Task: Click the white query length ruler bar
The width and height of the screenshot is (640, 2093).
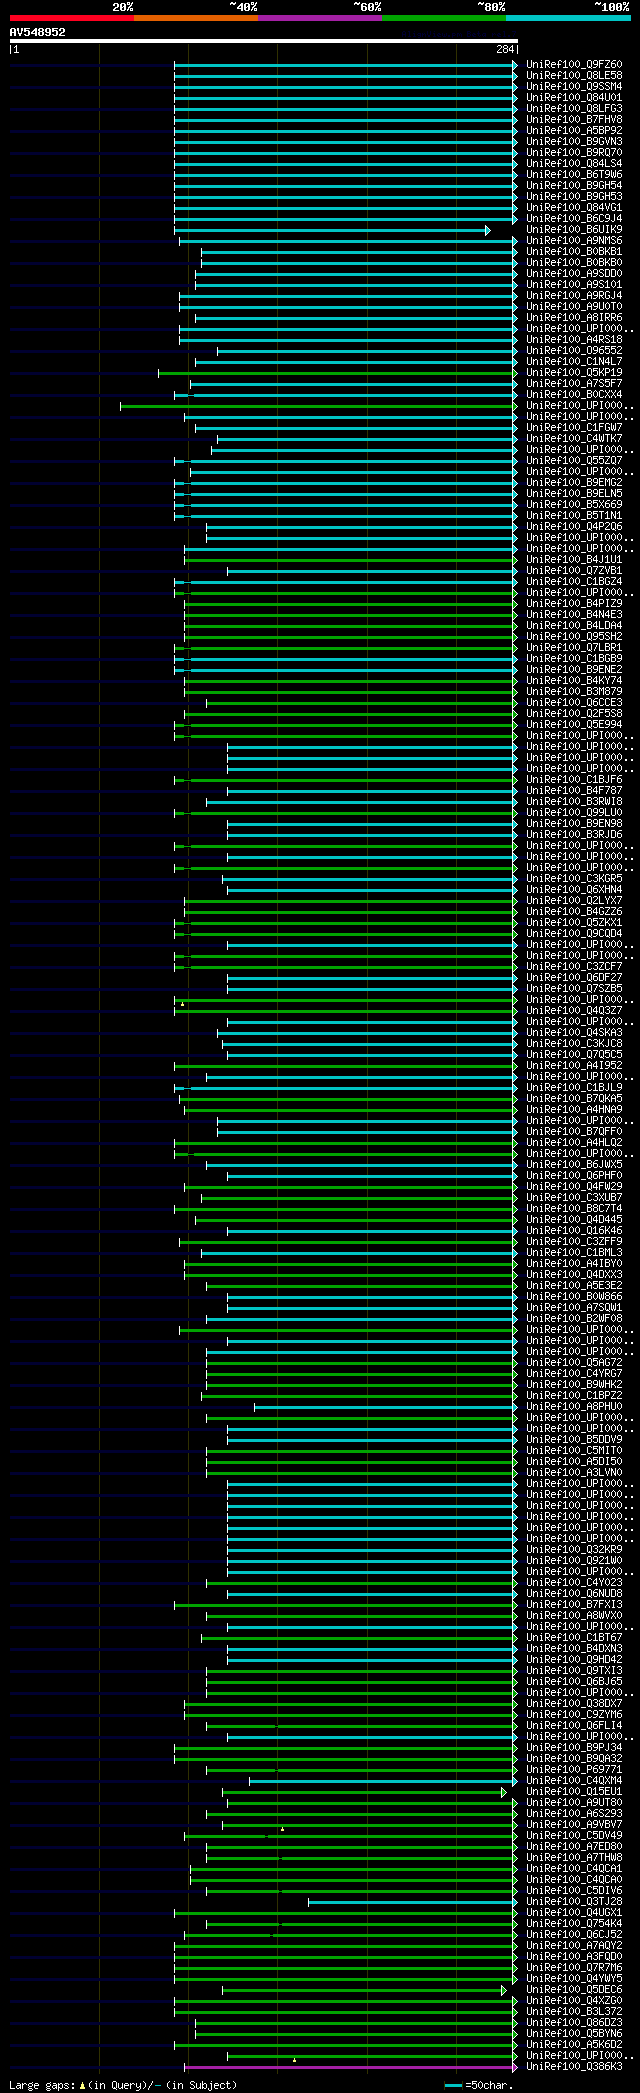Action: [x=264, y=41]
